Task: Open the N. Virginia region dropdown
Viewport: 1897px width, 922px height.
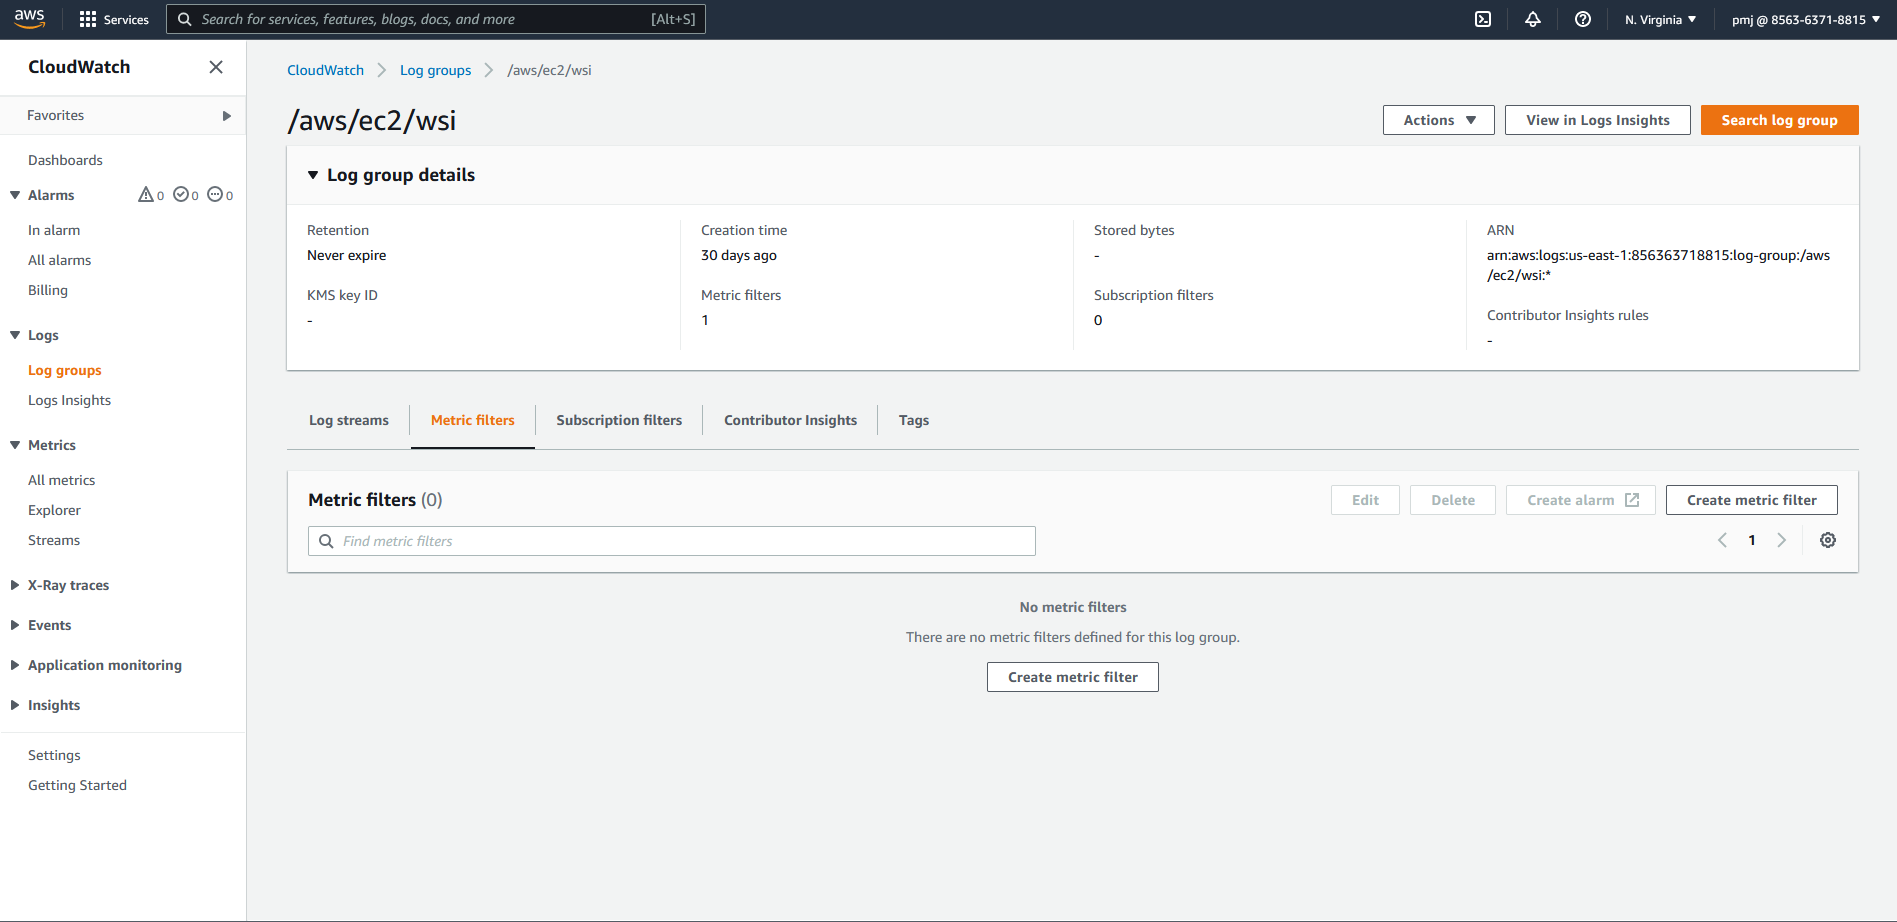Action: (1660, 19)
